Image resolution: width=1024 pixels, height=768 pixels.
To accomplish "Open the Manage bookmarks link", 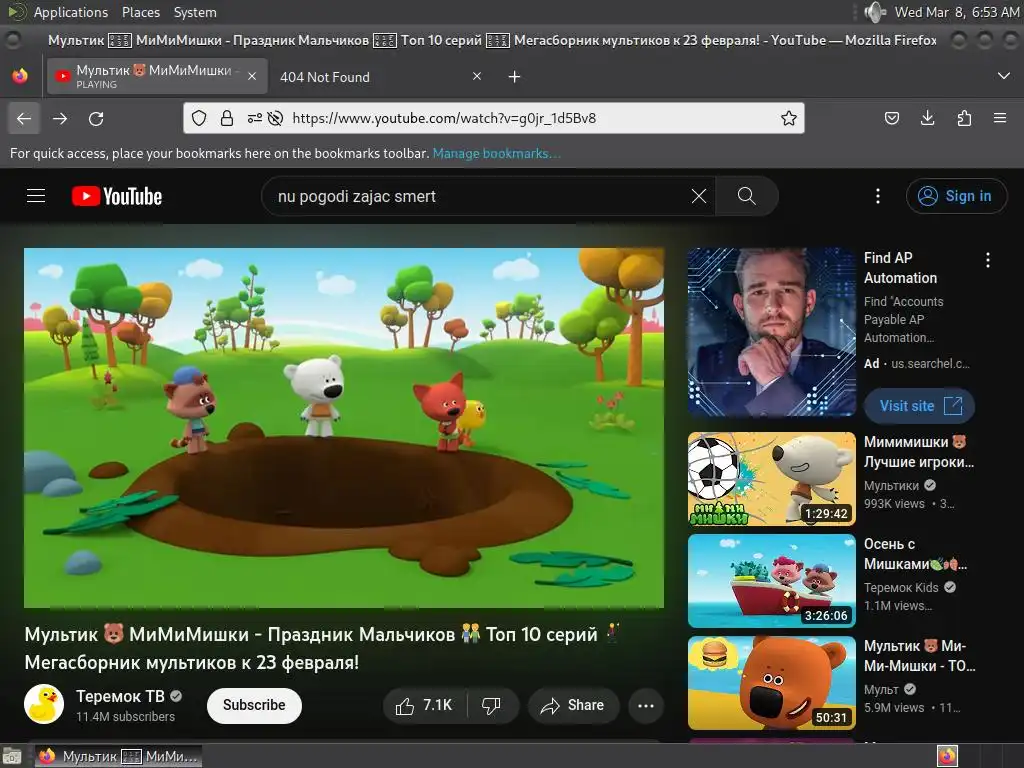I will click(496, 153).
